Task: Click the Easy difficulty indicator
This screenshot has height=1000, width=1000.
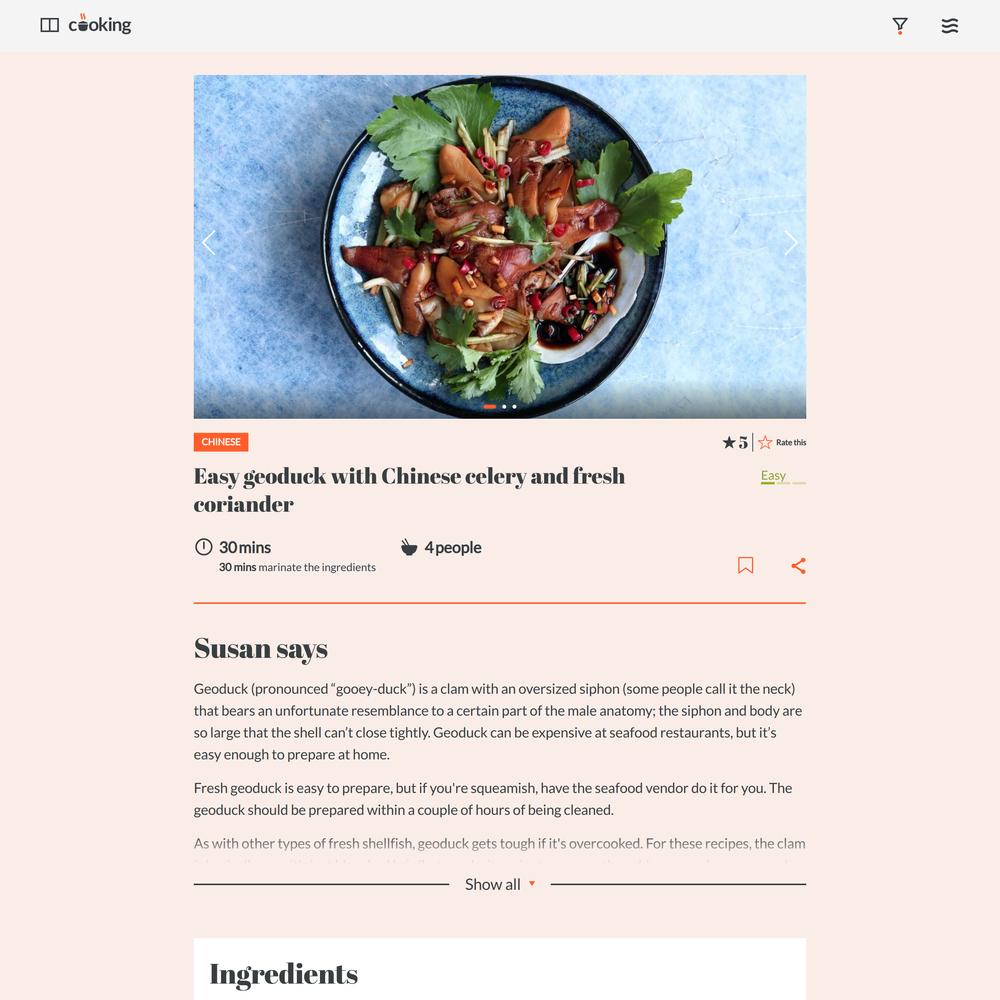Action: point(783,476)
